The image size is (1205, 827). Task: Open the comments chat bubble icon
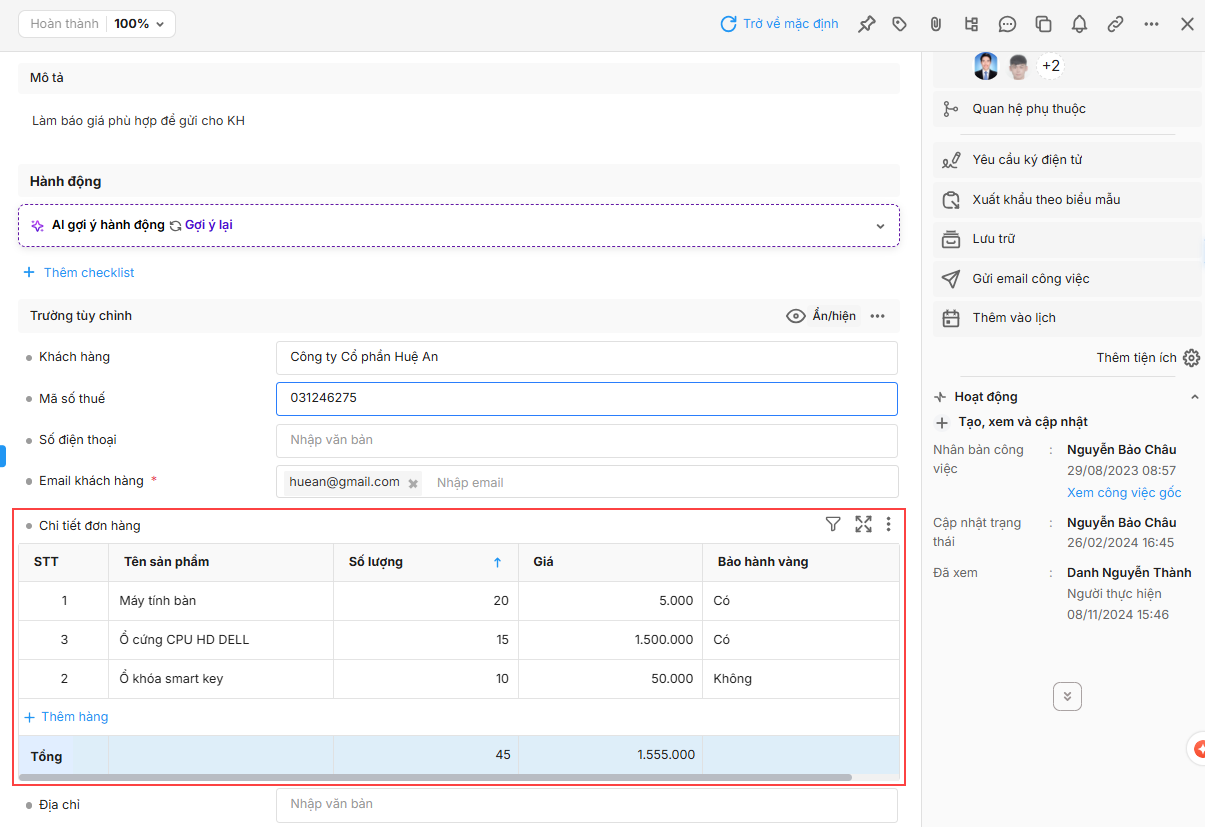pyautogui.click(x=1007, y=24)
